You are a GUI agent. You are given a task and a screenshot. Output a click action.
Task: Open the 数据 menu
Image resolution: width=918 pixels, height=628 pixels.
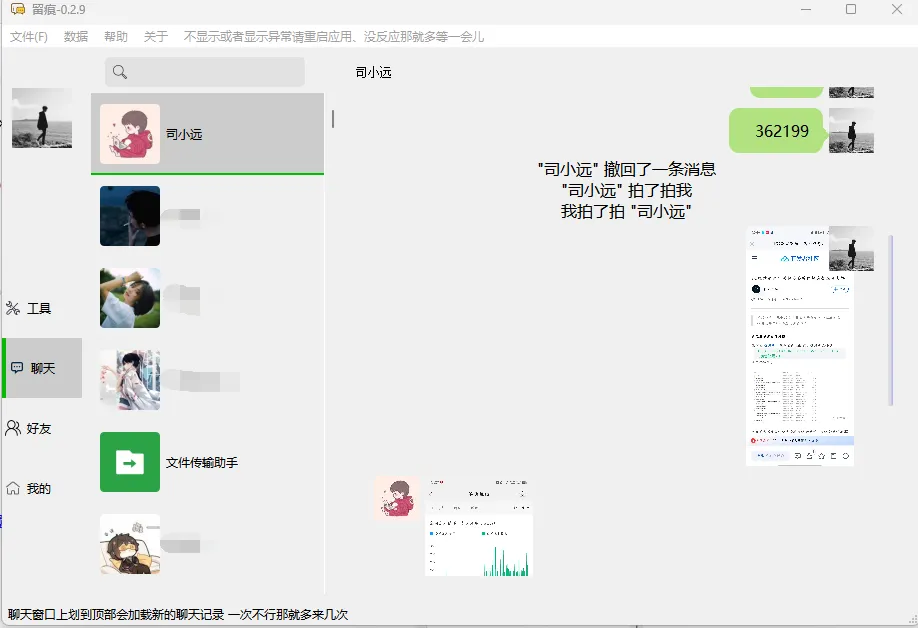[76, 37]
